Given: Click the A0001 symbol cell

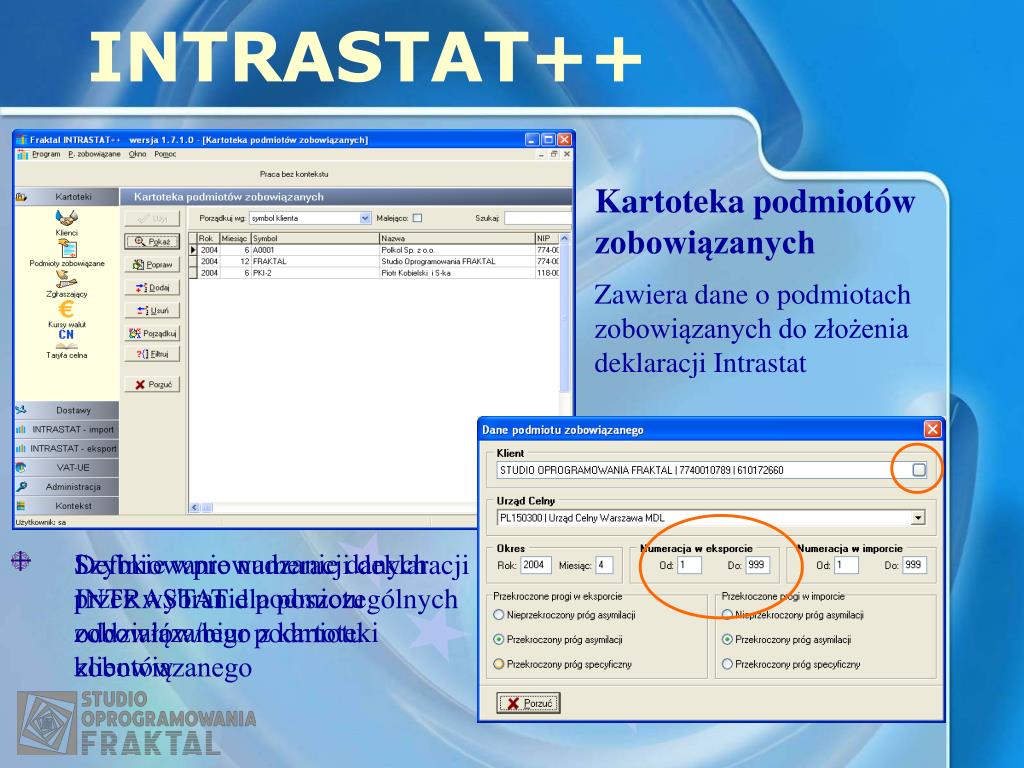Looking at the screenshot, I should pos(315,250).
